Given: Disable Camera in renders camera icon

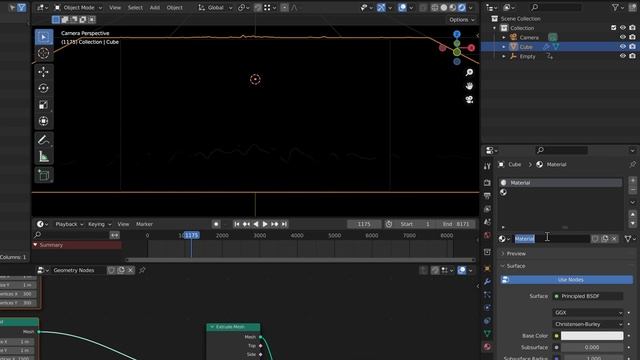Looking at the screenshot, I should coord(632,37).
